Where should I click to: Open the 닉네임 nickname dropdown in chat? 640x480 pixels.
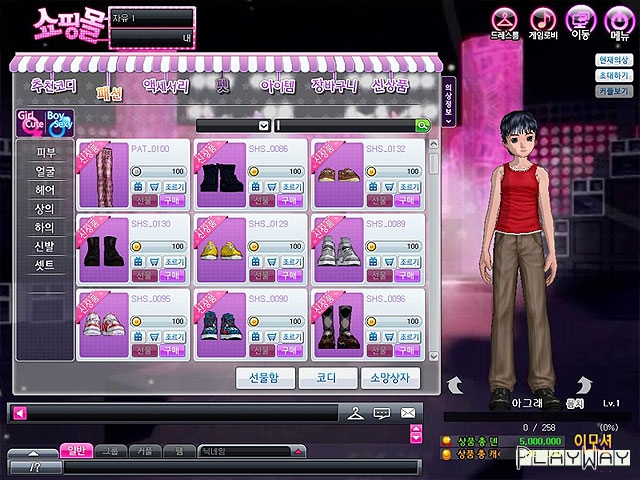pos(297,451)
